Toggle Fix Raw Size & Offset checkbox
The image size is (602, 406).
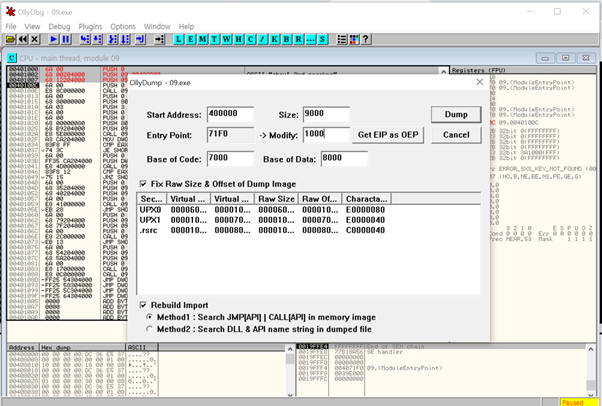143,184
